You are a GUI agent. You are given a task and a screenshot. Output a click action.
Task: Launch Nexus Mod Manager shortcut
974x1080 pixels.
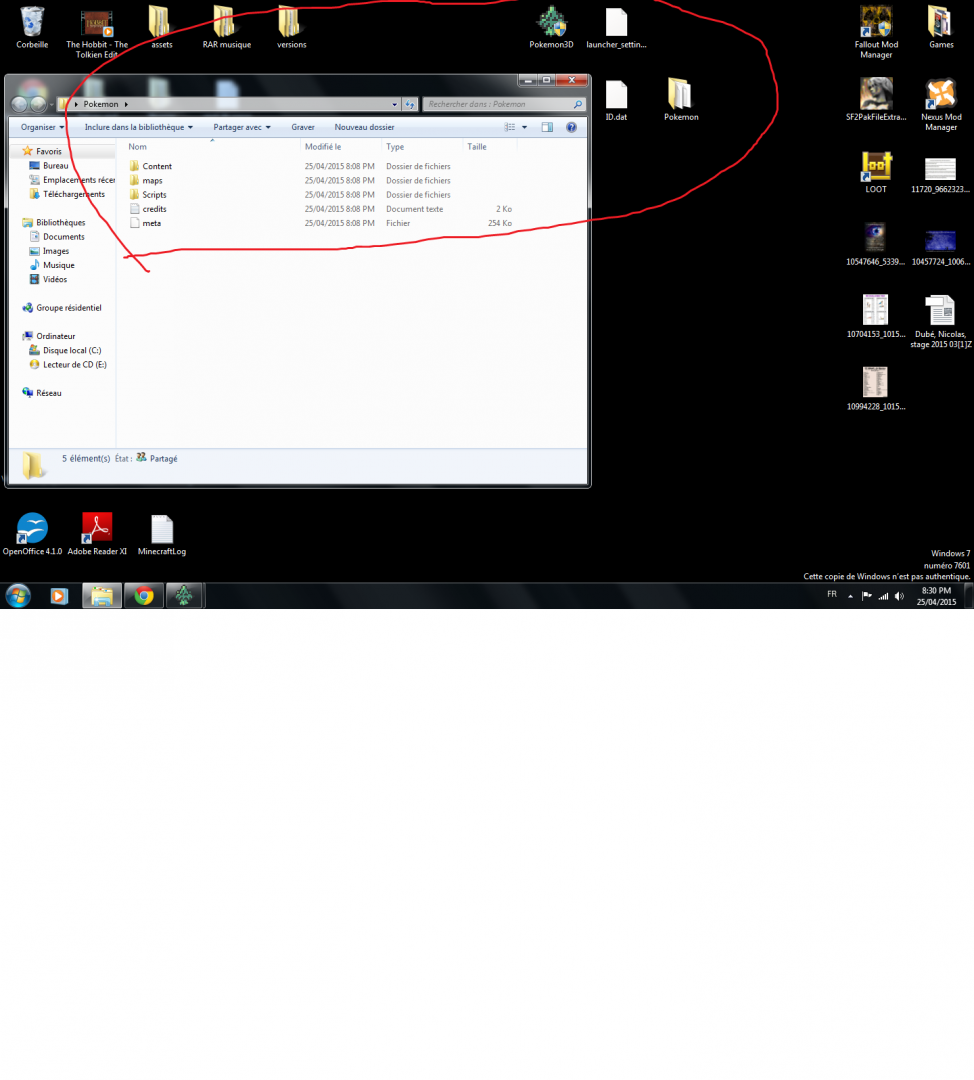[941, 105]
